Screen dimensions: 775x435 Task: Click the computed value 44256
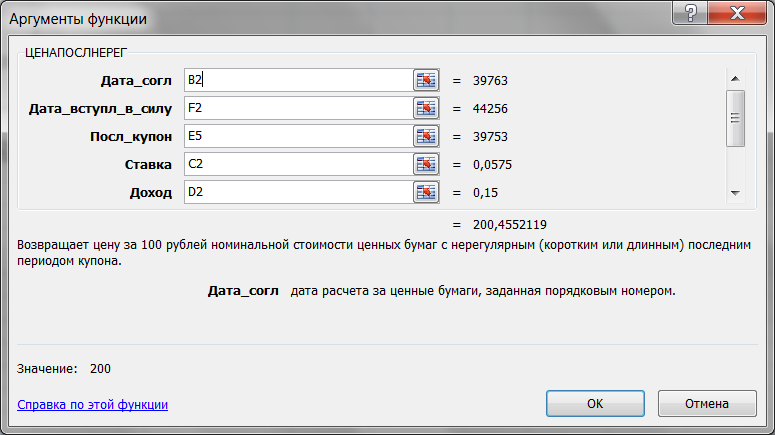pyautogui.click(x=490, y=109)
